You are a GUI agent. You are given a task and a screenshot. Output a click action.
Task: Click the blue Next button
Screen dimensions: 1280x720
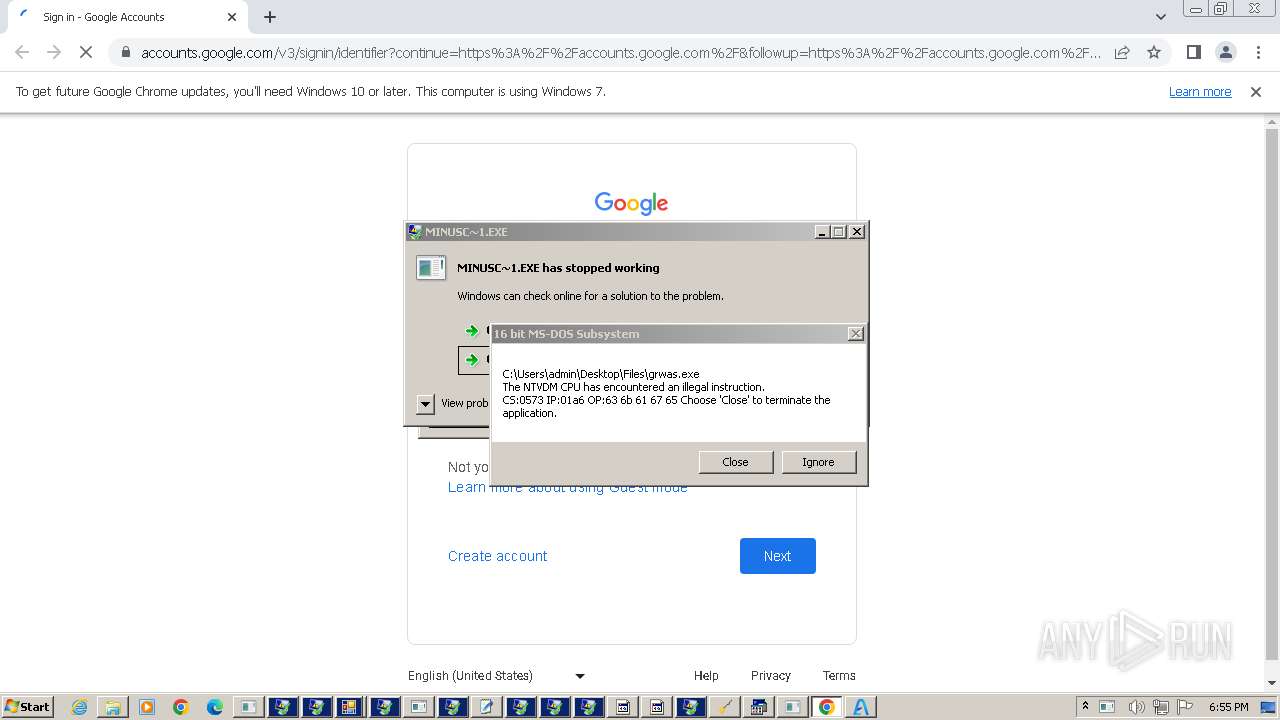tap(778, 556)
